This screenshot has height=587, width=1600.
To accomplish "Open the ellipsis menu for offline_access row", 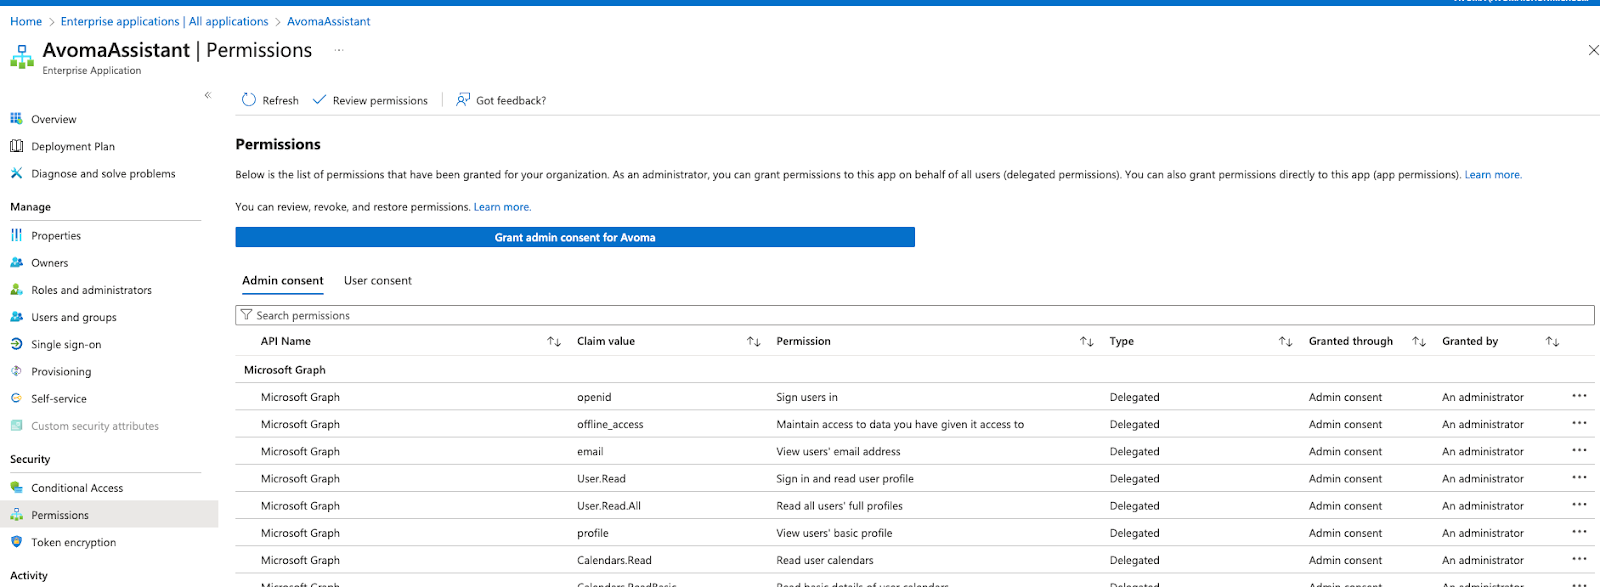I will [1579, 423].
